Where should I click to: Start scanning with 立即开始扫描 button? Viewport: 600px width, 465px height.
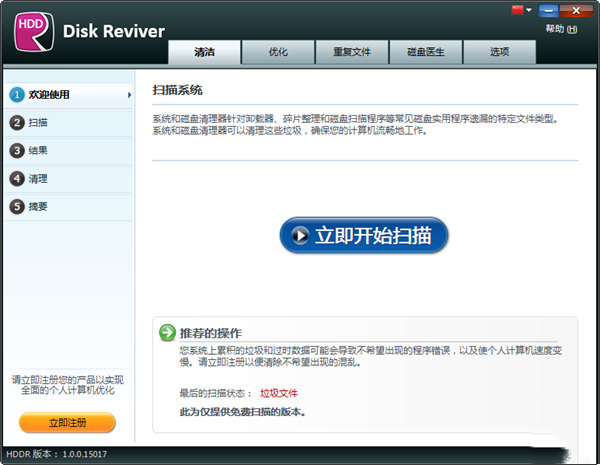point(364,235)
